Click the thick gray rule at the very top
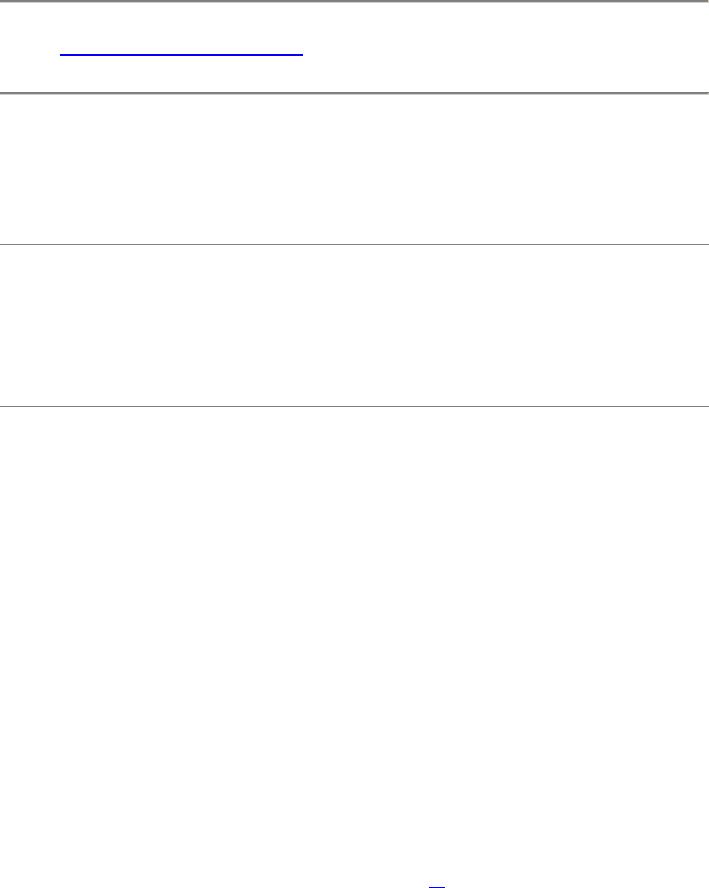Viewport: 709px width, 888px height. (x=354, y=2)
